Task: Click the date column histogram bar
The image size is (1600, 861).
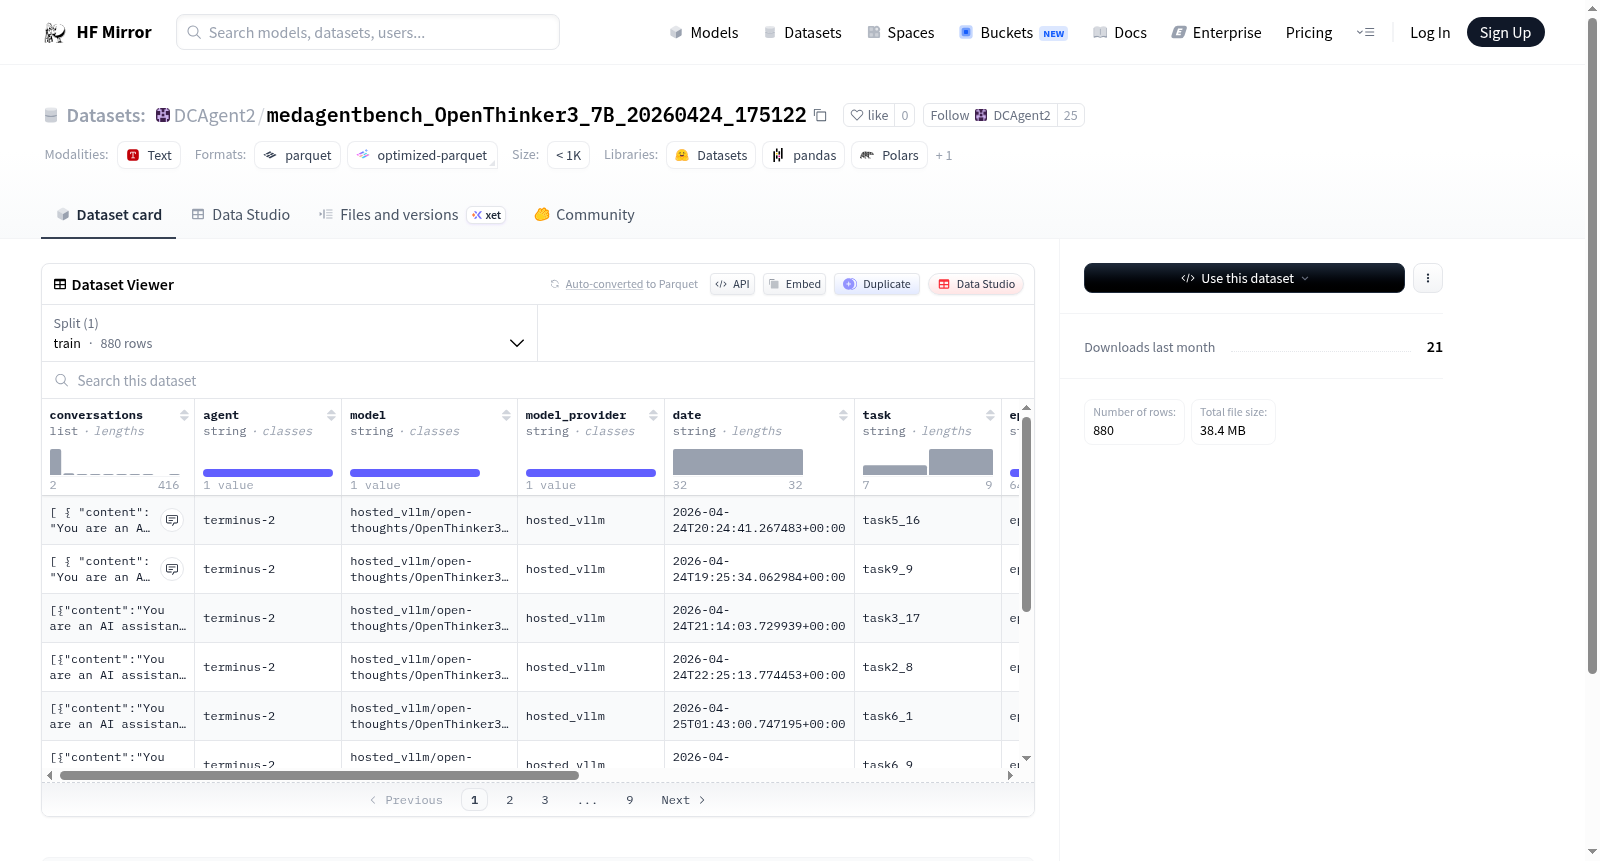Action: pyautogui.click(x=737, y=461)
